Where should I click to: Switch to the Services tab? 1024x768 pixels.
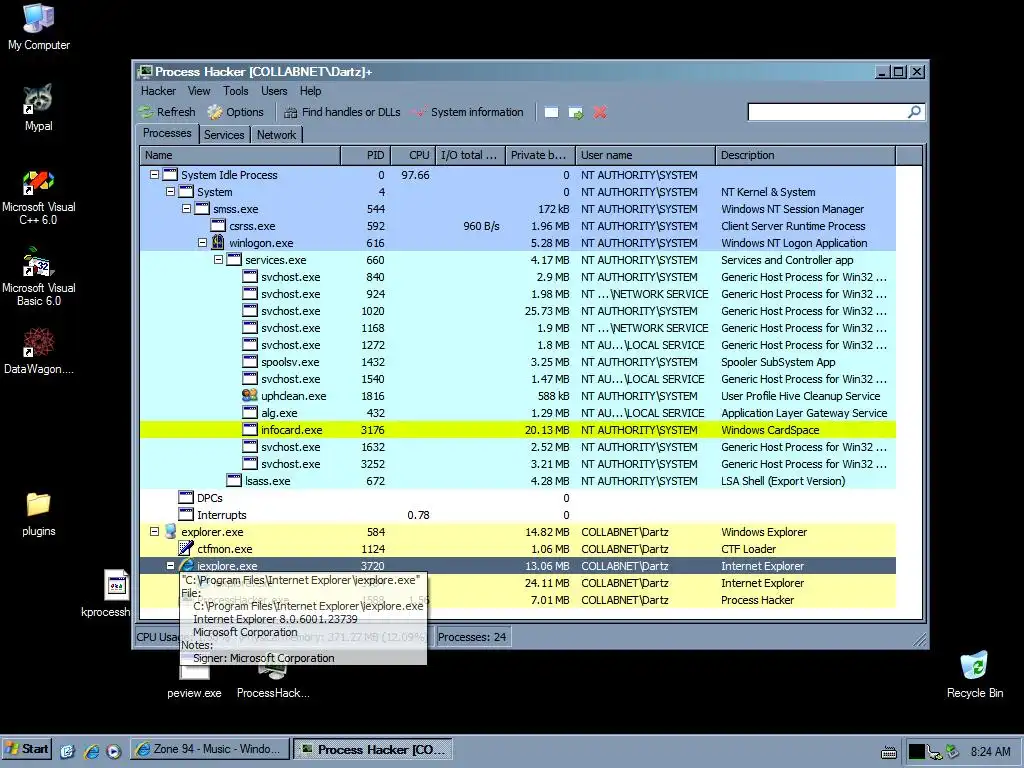223,135
